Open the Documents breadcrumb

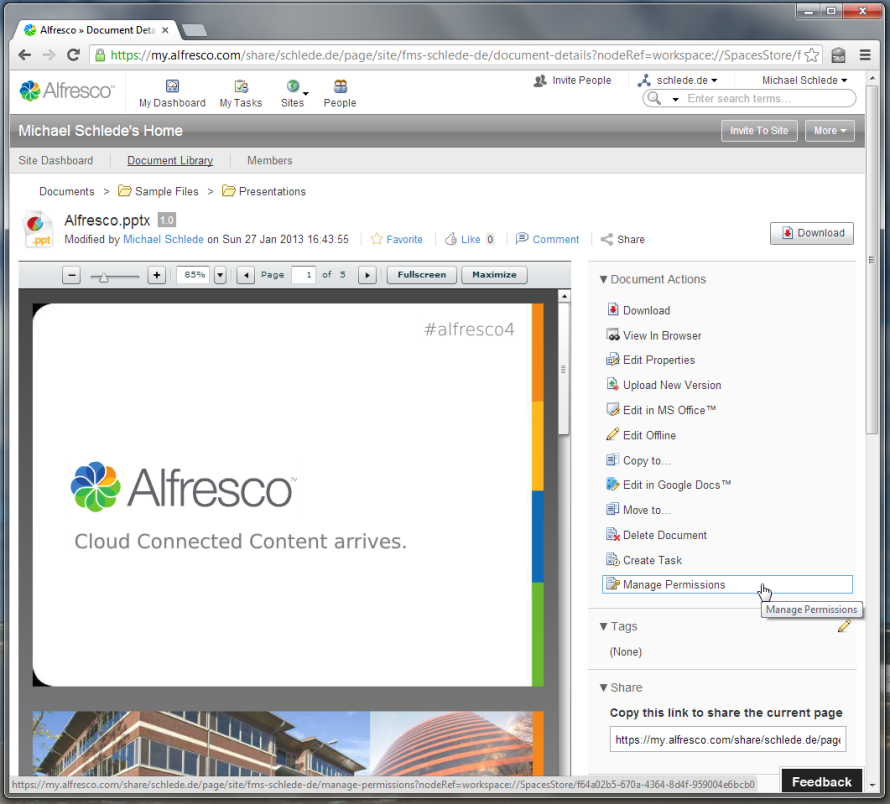[67, 191]
